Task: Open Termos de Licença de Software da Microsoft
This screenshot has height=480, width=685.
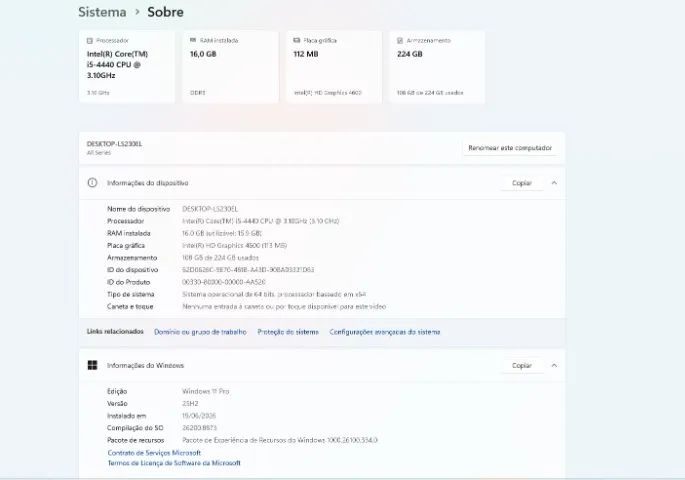Action: 174,463
